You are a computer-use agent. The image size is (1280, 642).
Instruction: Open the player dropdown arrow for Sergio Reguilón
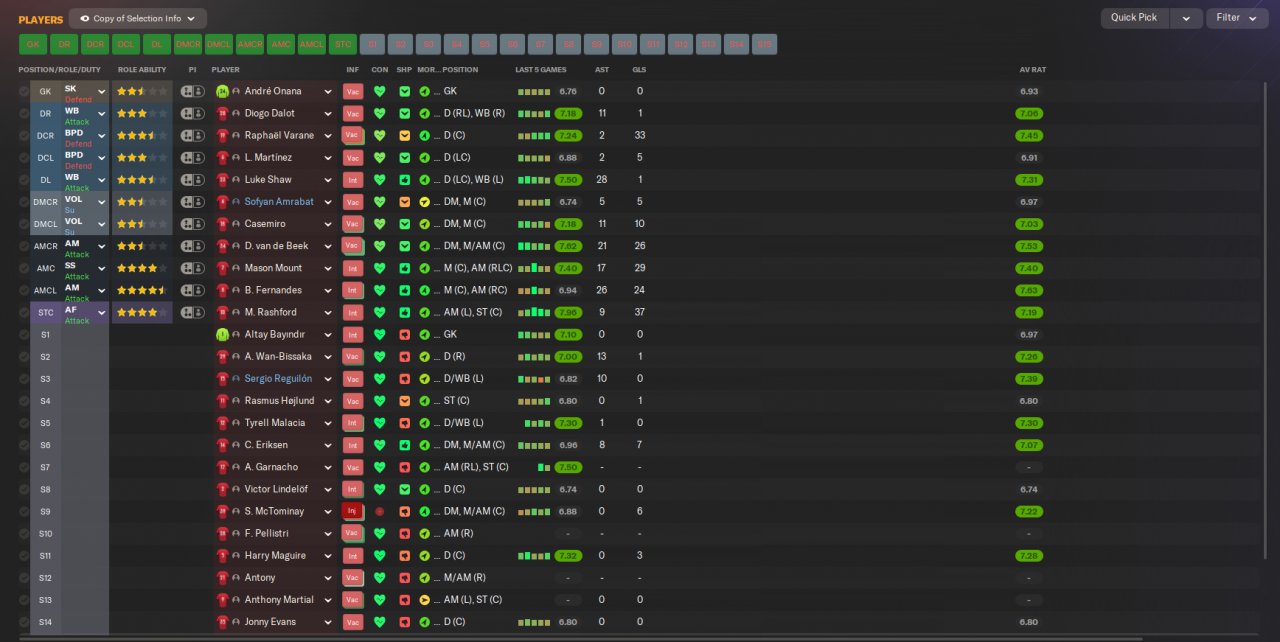coord(327,379)
